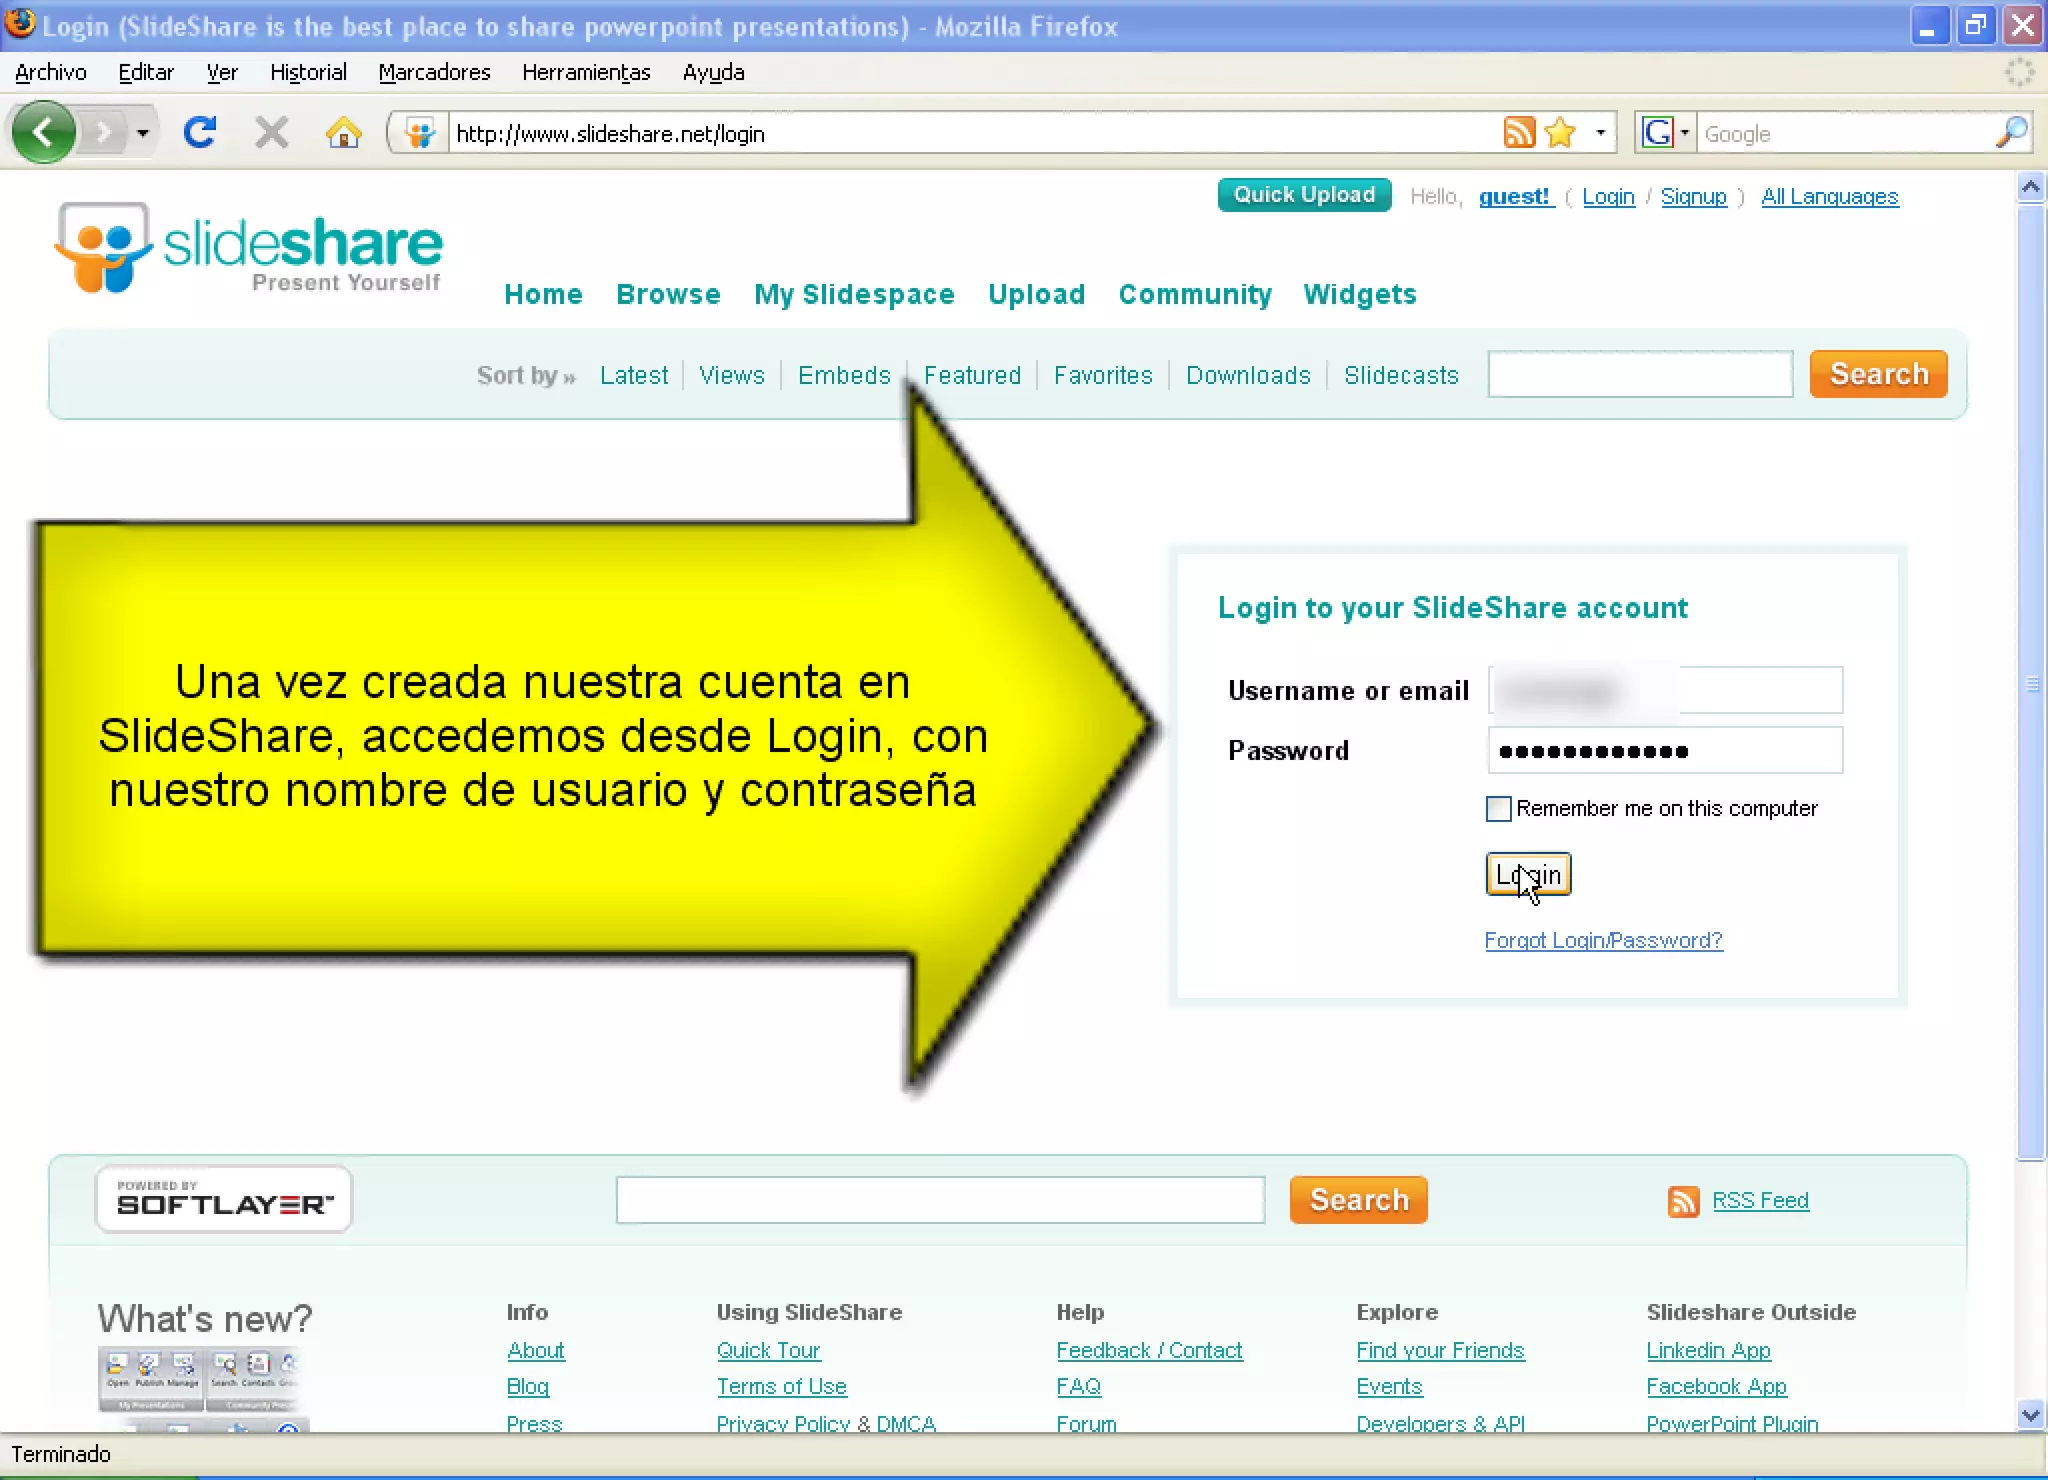Click the orange RSS Feed icon in the footer
The height and width of the screenshot is (1480, 2048).
[1683, 1201]
